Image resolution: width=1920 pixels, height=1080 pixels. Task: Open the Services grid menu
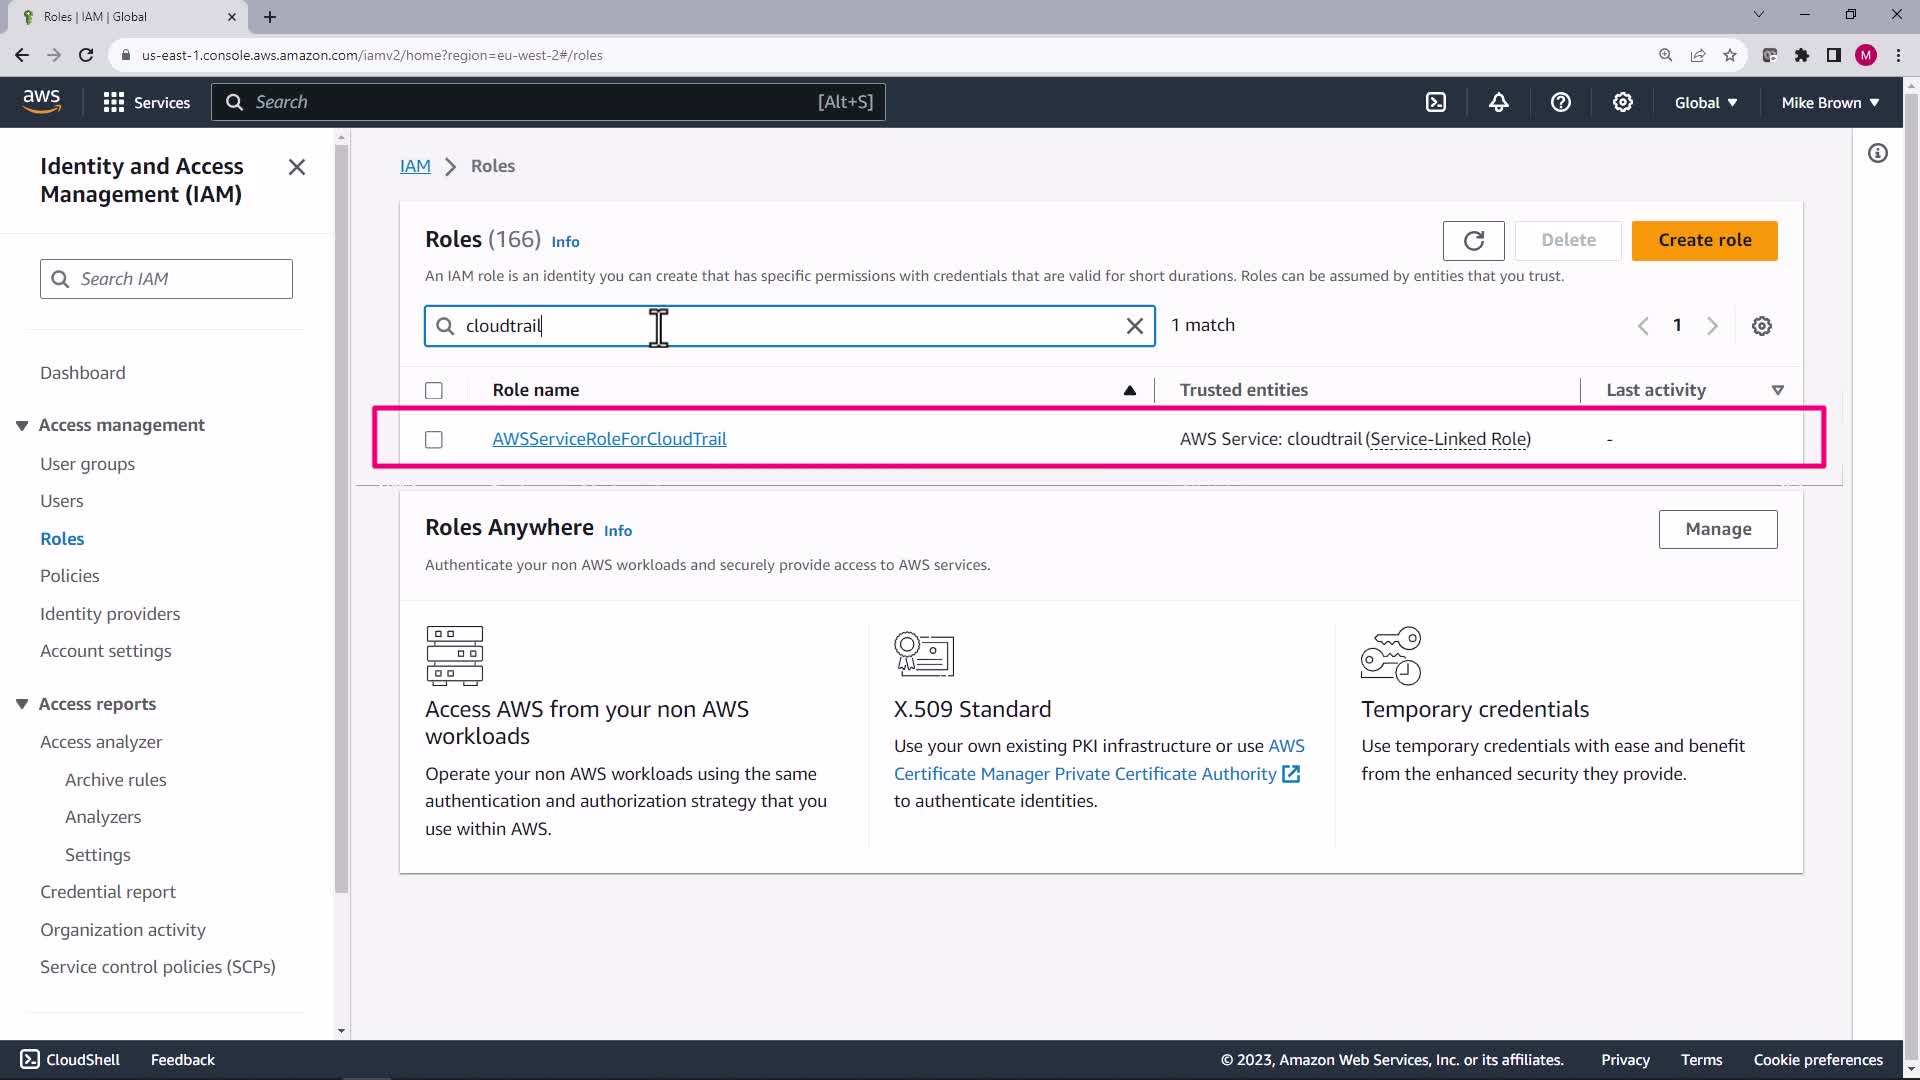(x=146, y=102)
